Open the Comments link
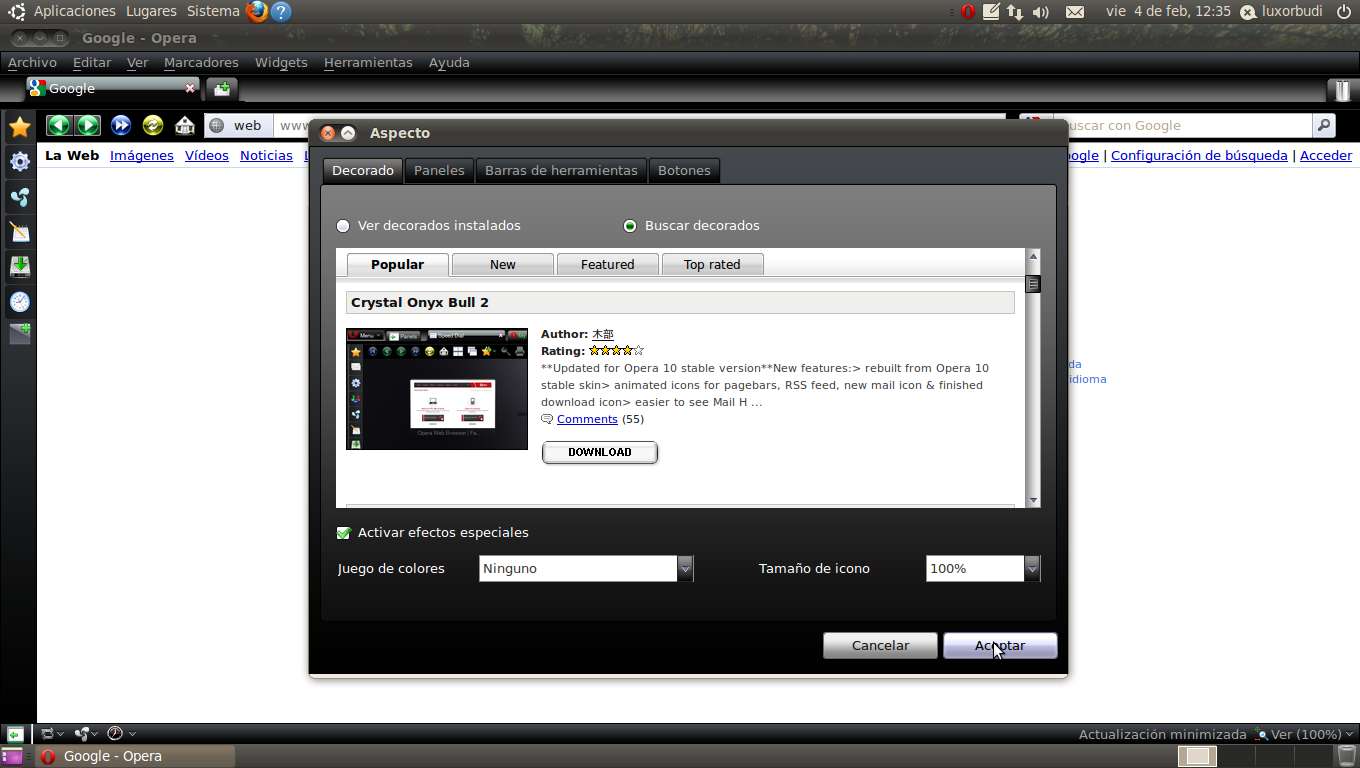Image resolution: width=1360 pixels, height=768 pixels. [x=587, y=419]
